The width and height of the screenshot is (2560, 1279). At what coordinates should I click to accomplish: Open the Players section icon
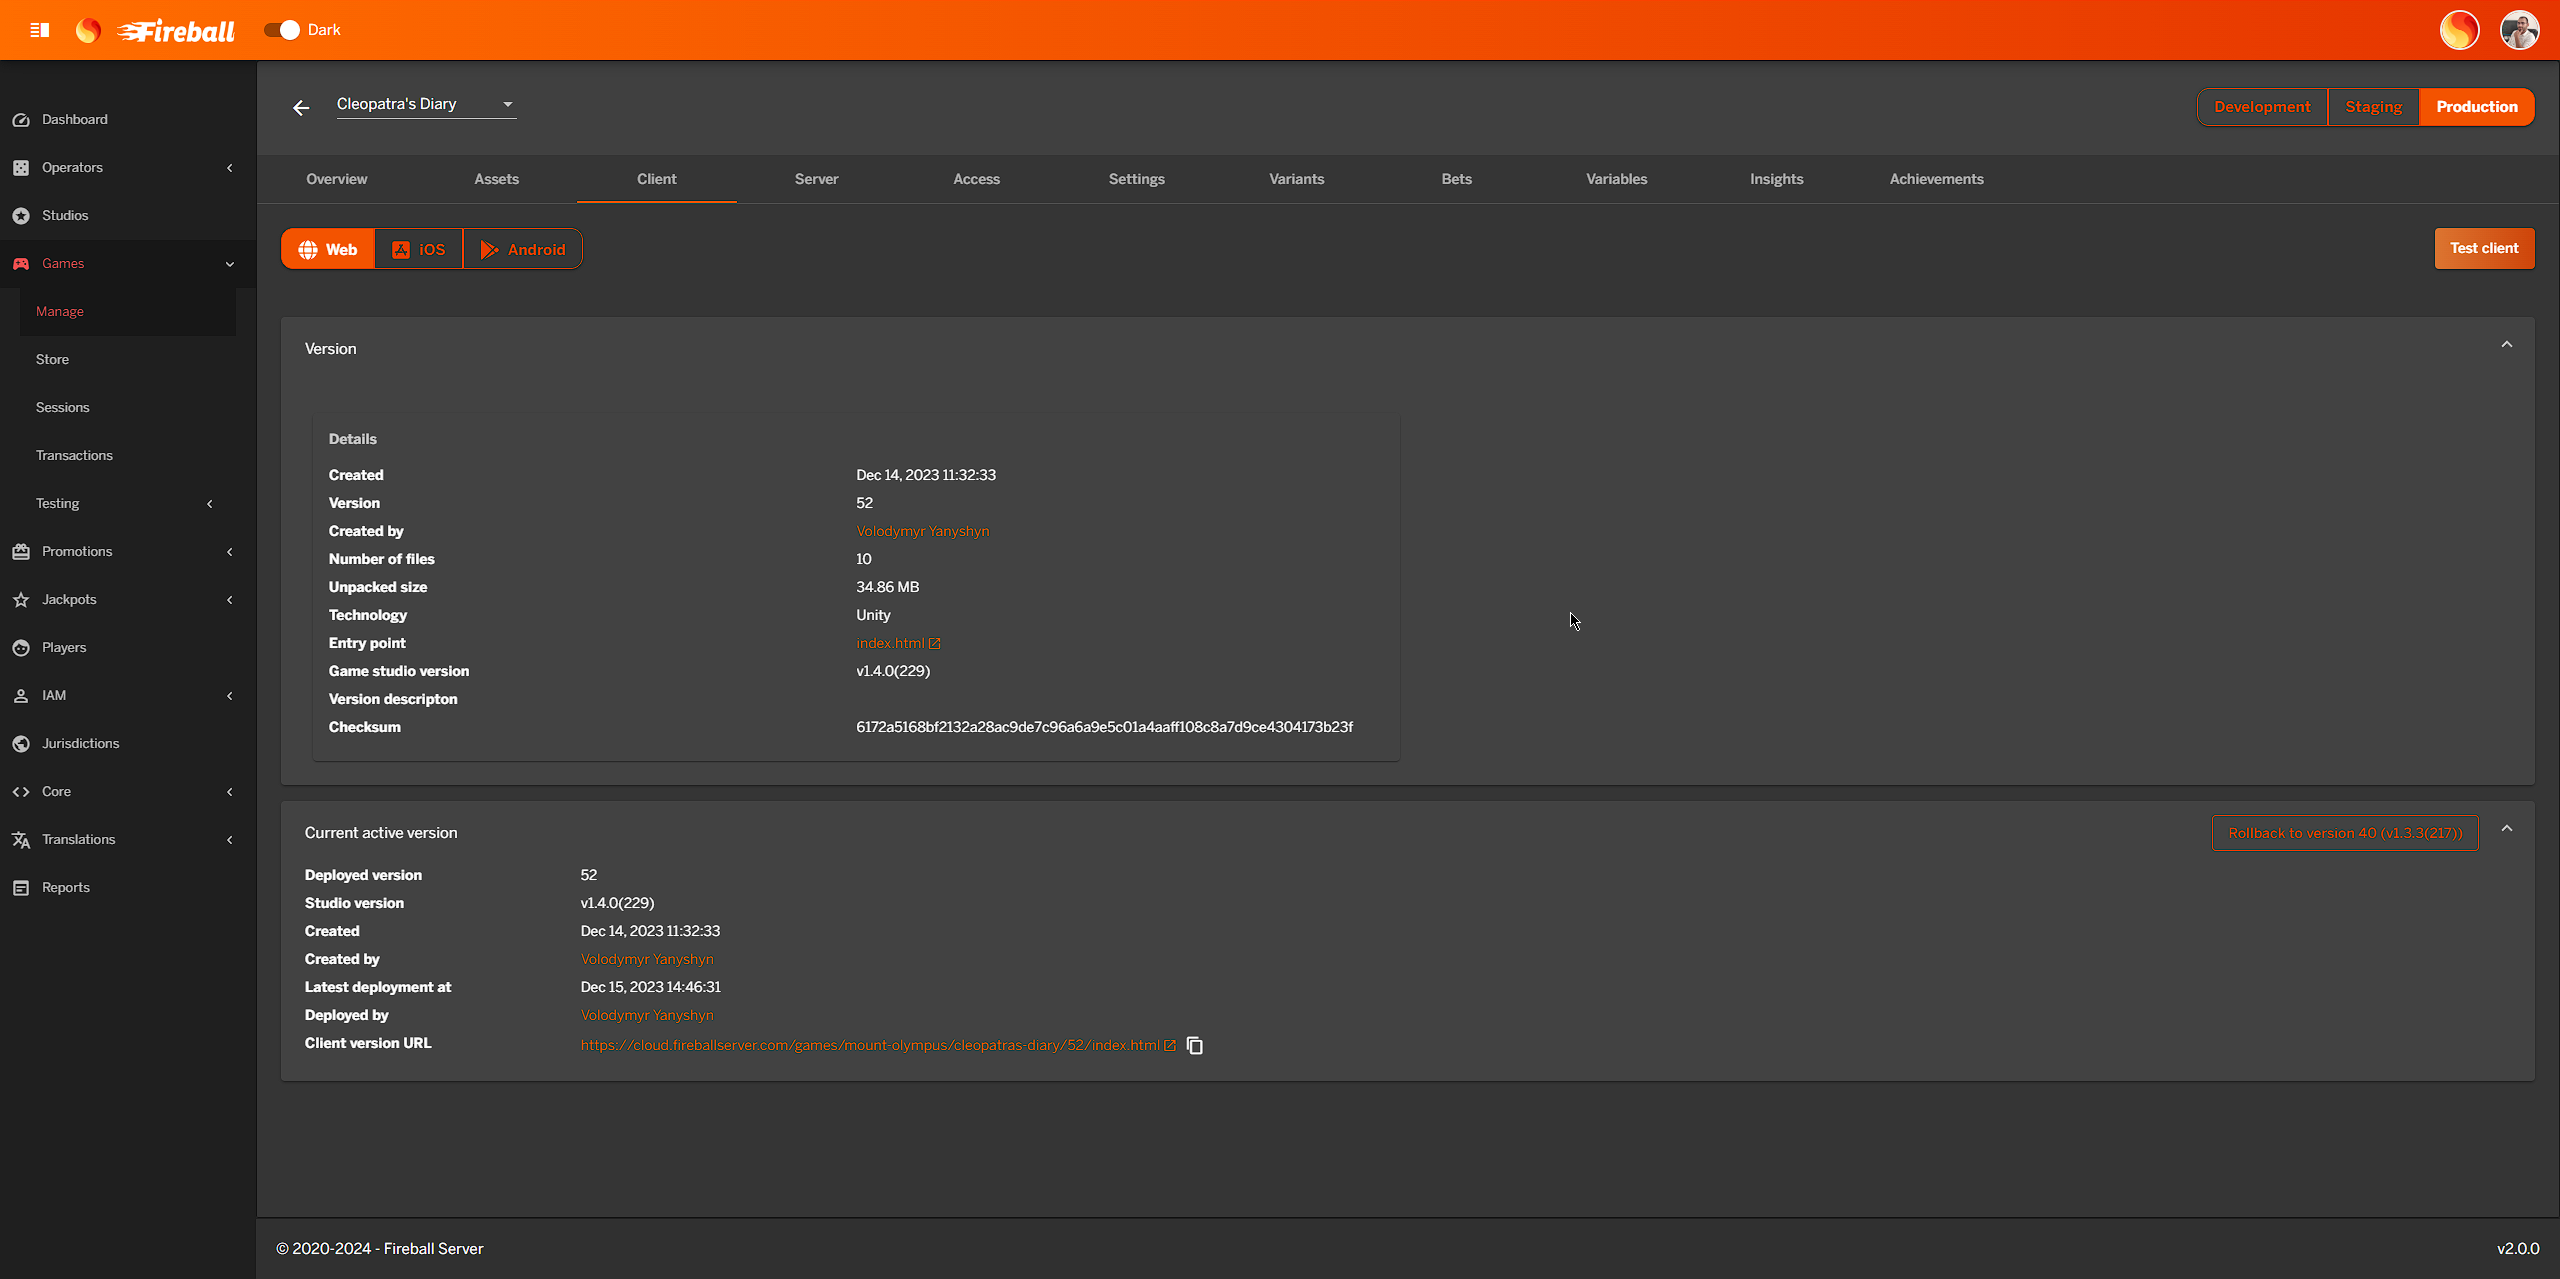click(x=21, y=647)
